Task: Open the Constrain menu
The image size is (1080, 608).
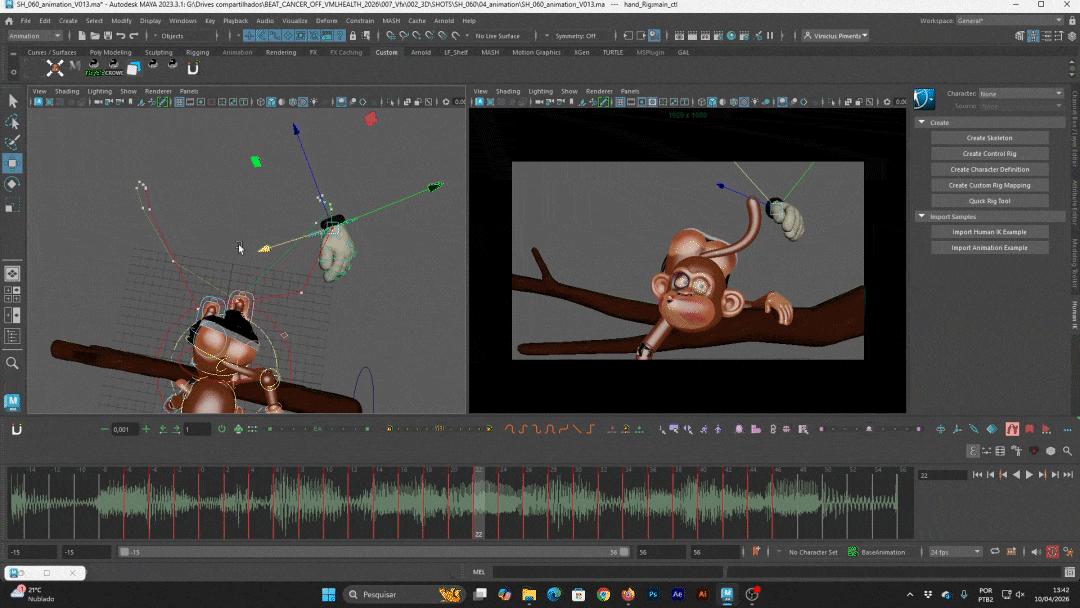Action: (359, 20)
